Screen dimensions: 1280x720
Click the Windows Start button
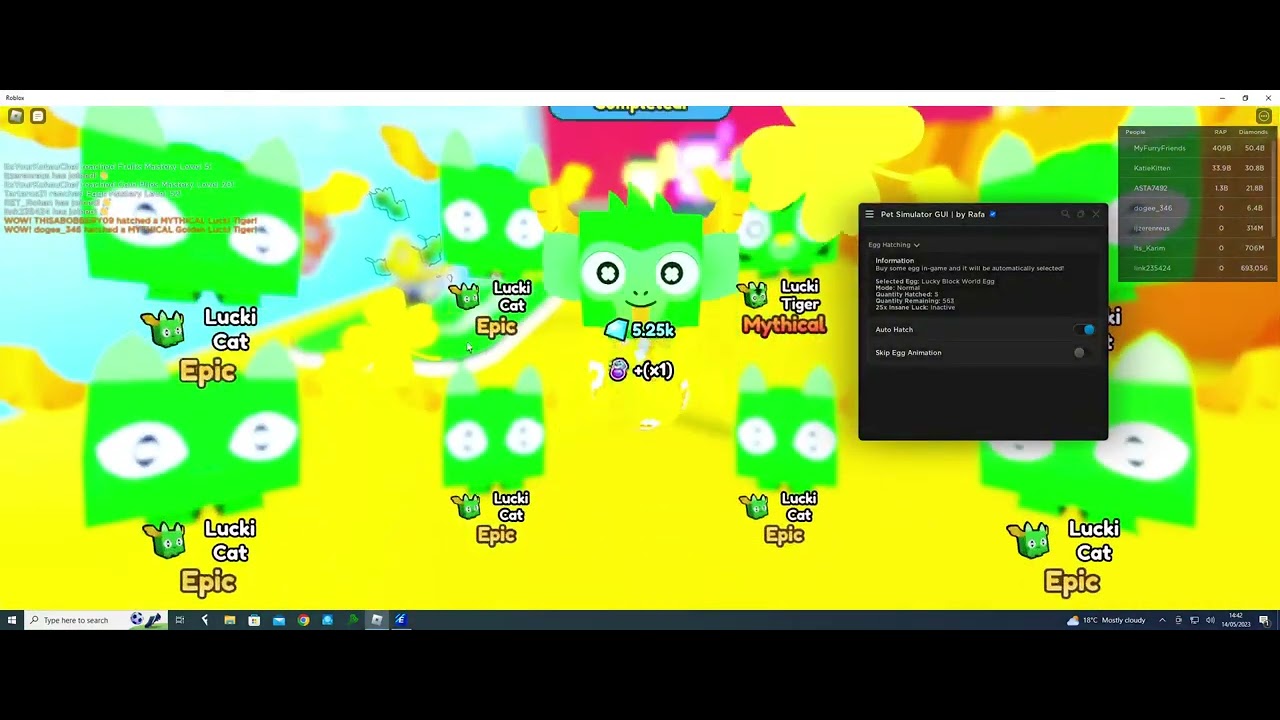12,620
